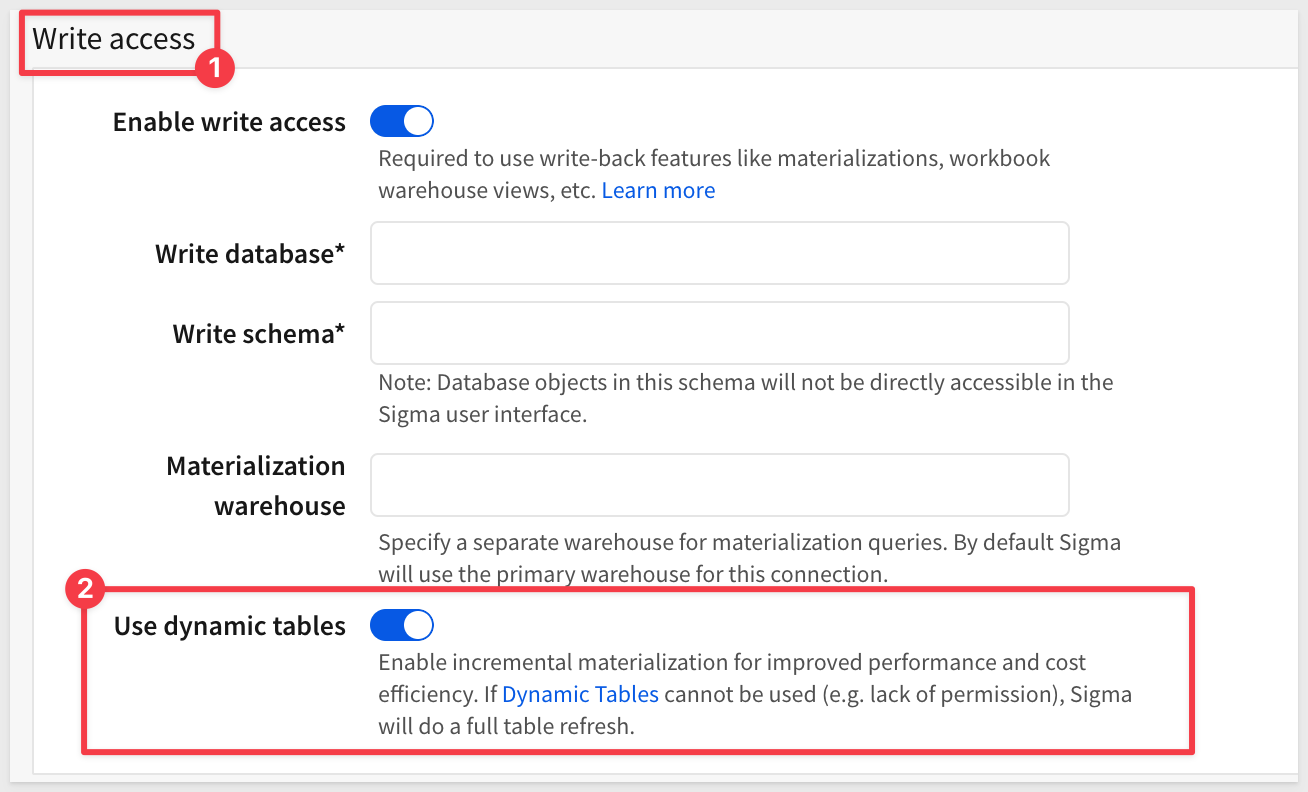Follow the Dynamic Tables hyperlink
Viewport: 1308px width, 792px height.
[x=580, y=695]
